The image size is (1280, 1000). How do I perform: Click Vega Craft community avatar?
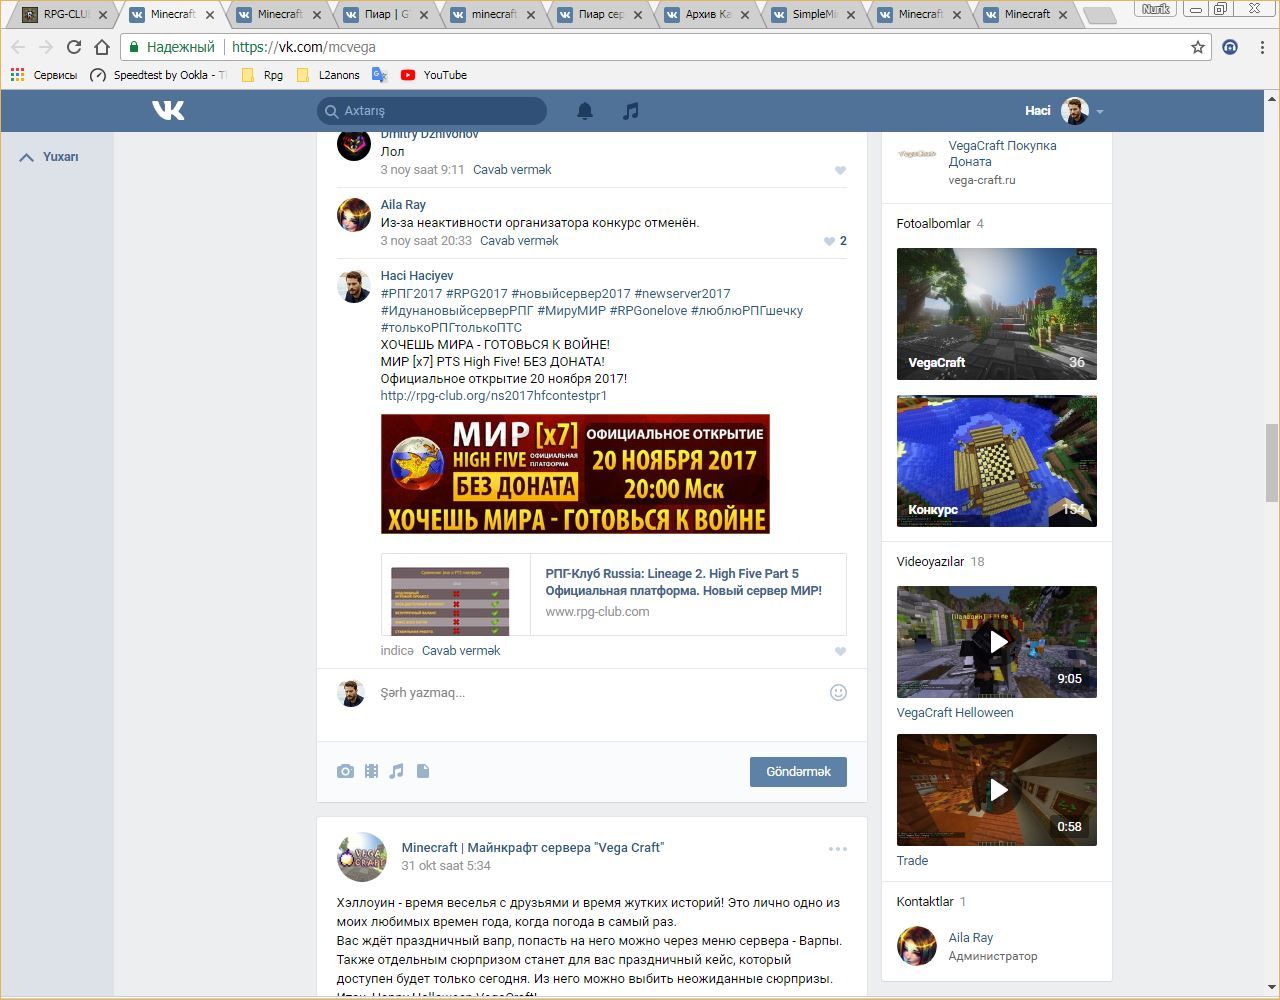coord(362,857)
